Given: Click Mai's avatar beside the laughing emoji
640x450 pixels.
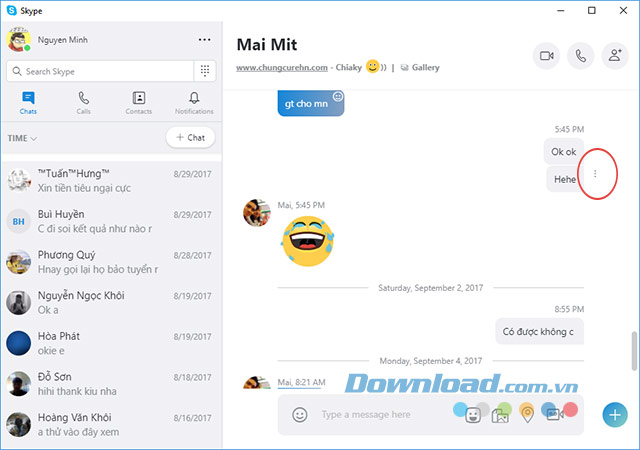Looking at the screenshot, I should pos(257,213).
